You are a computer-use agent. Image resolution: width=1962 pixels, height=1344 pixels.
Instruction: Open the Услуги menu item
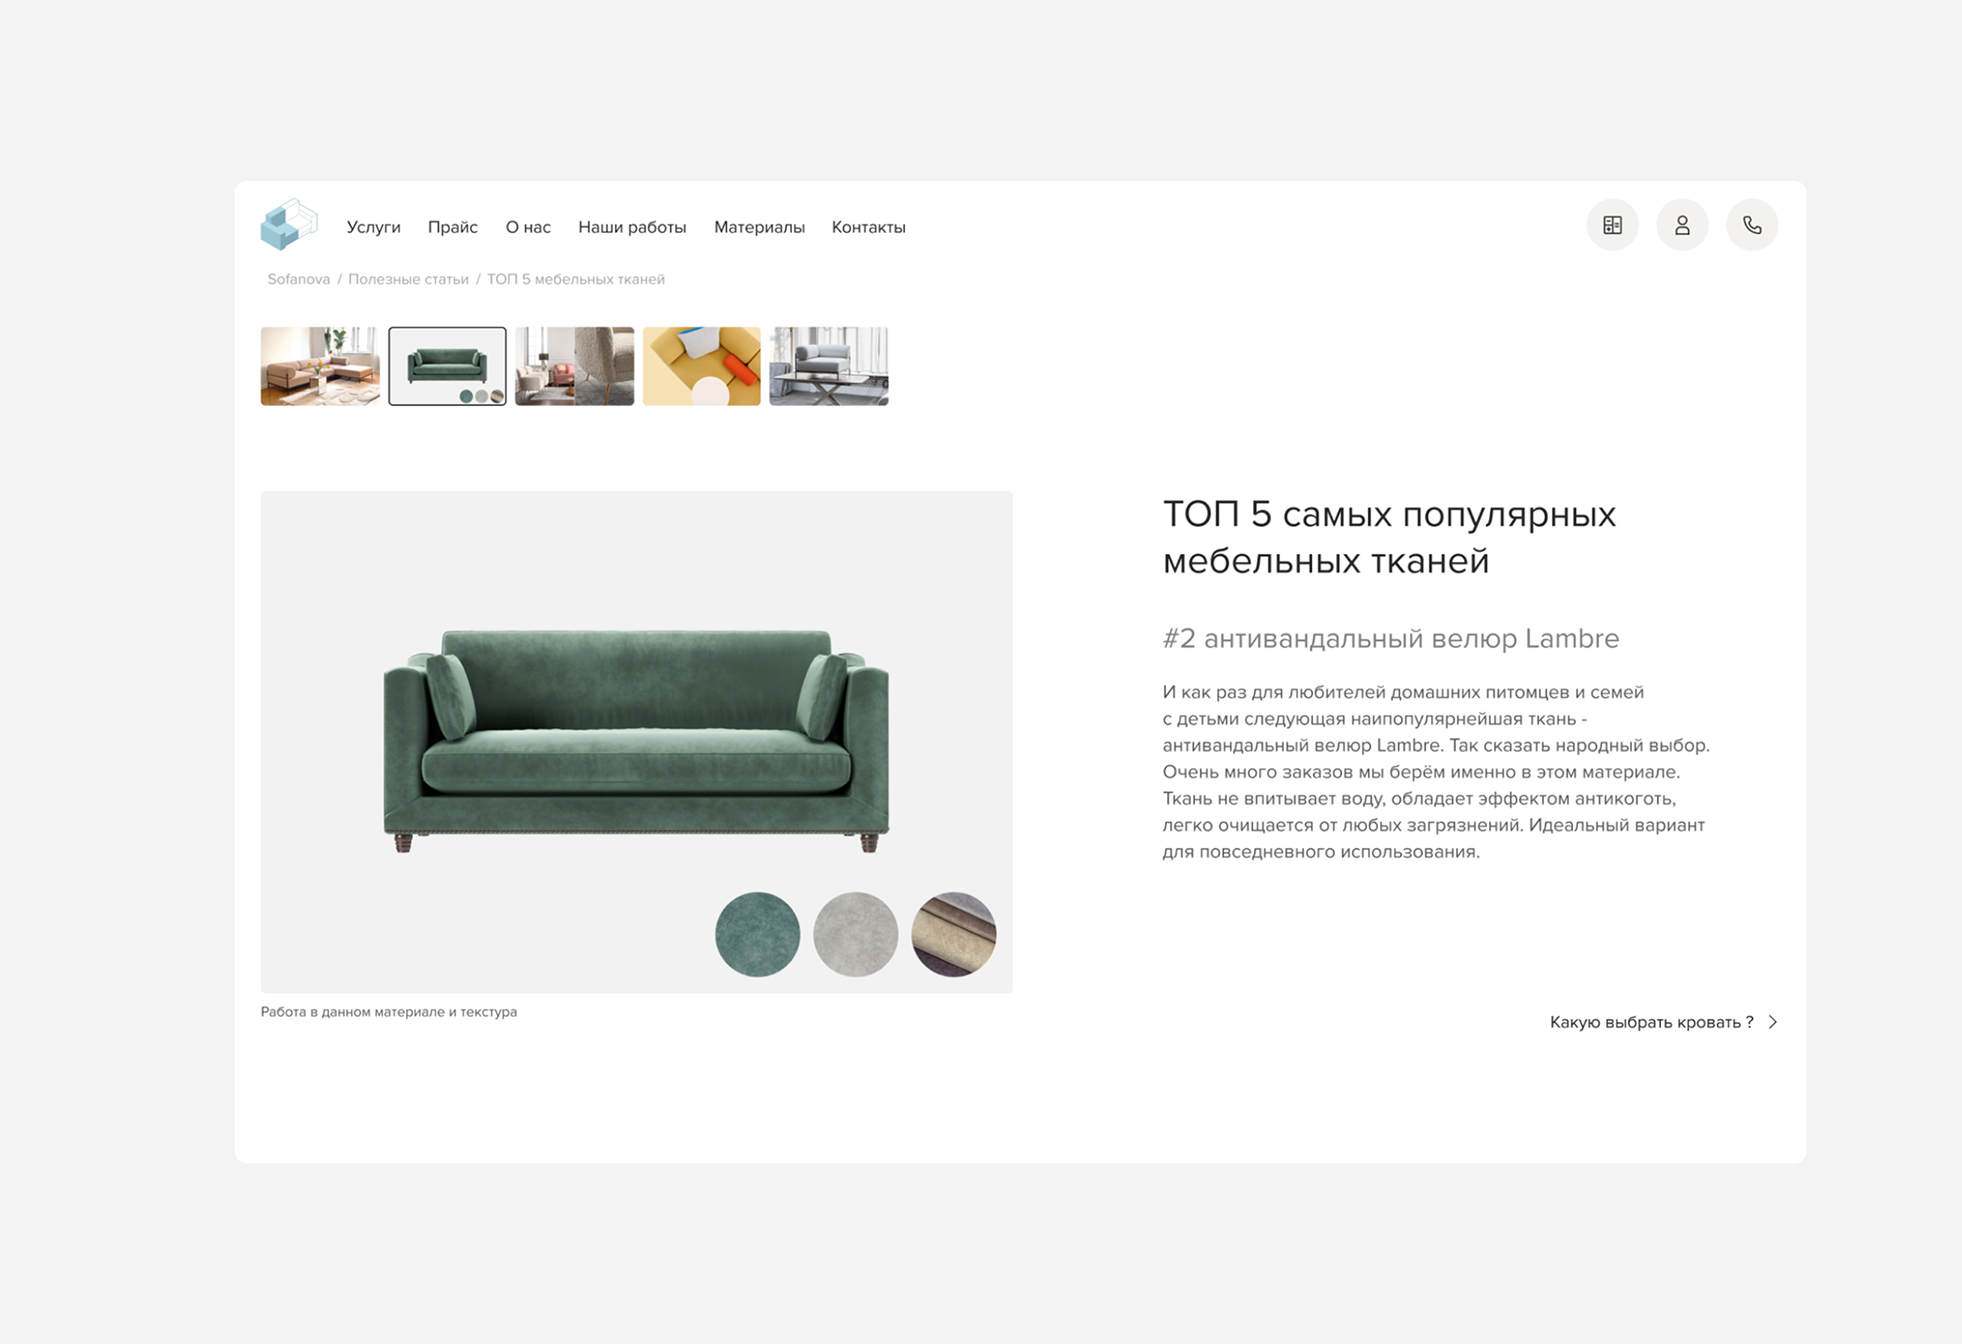click(x=373, y=227)
